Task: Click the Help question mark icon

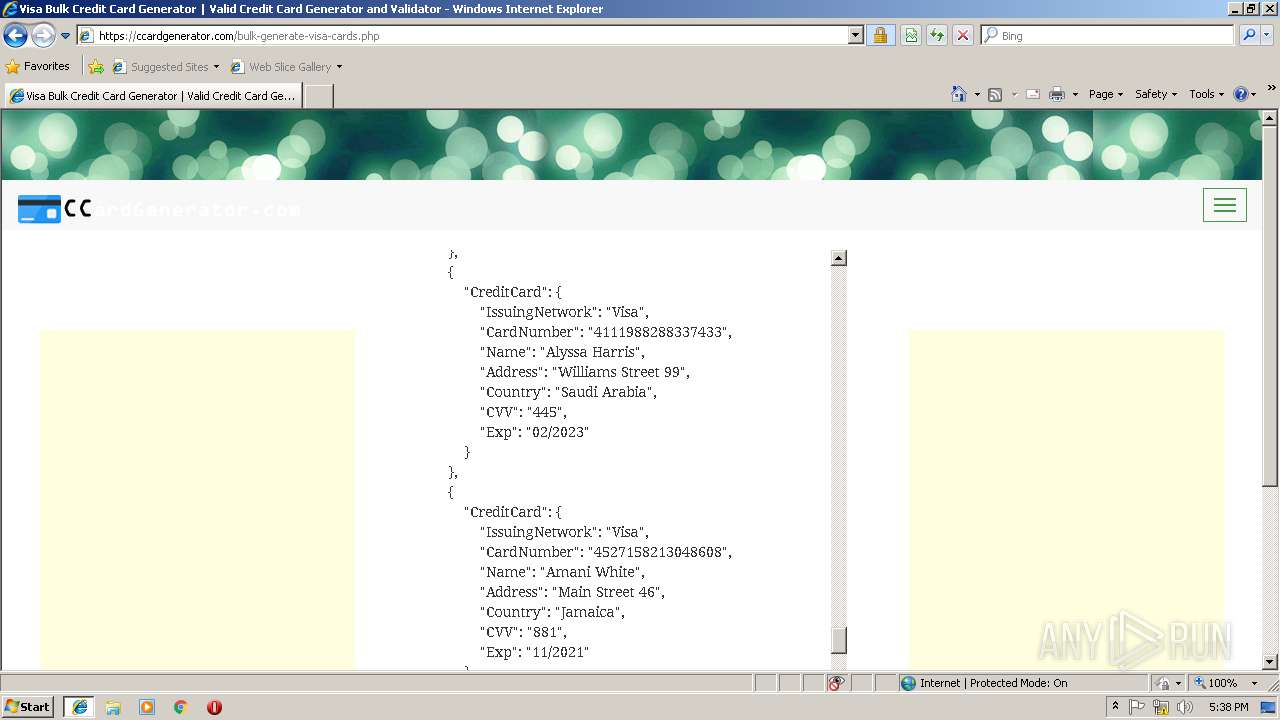Action: 1241,94
